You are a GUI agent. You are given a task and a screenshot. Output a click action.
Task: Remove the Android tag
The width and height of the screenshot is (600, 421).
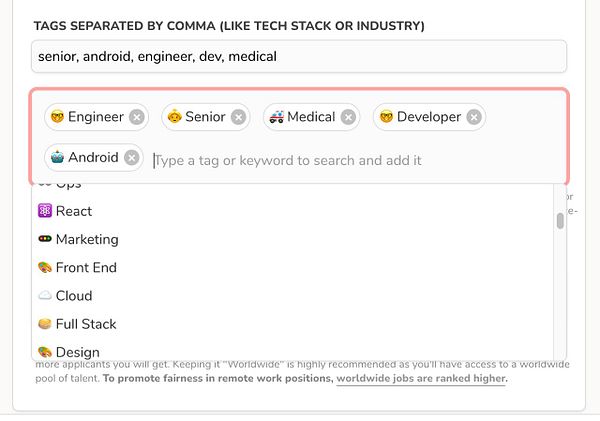[131, 158]
